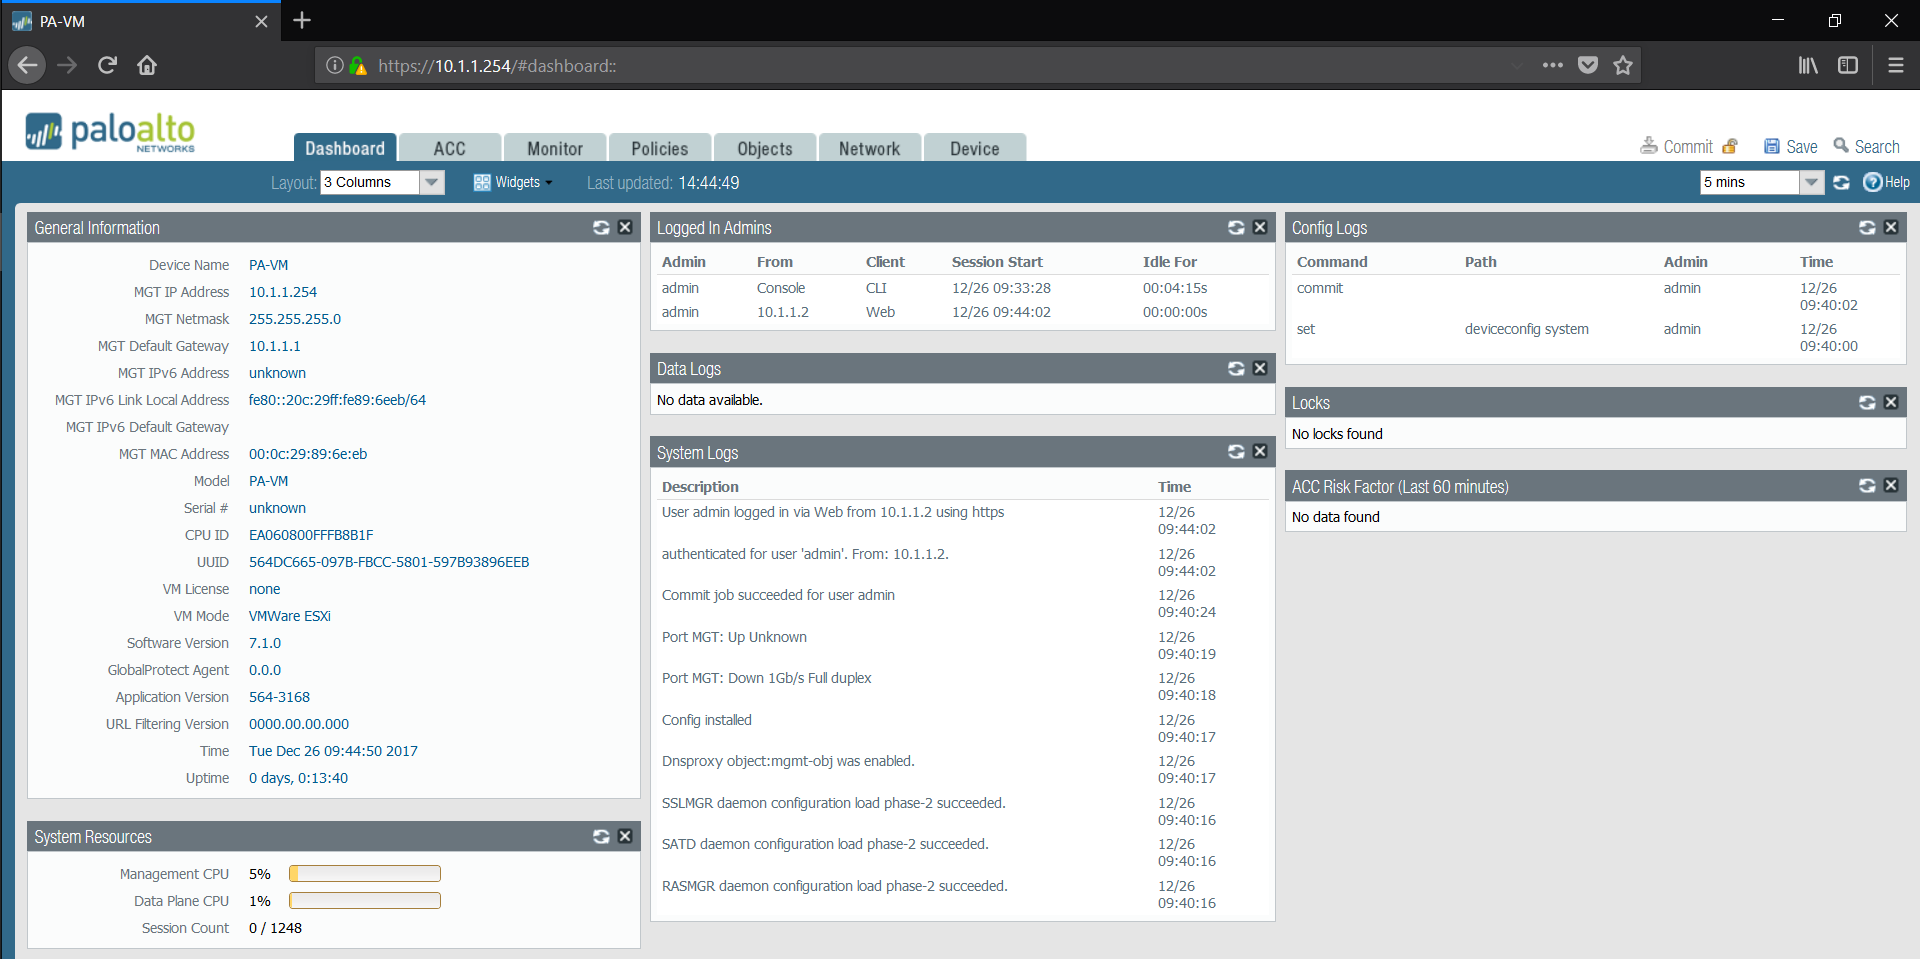Click Save configuration link
The height and width of the screenshot is (959, 1920).
coord(1791,147)
